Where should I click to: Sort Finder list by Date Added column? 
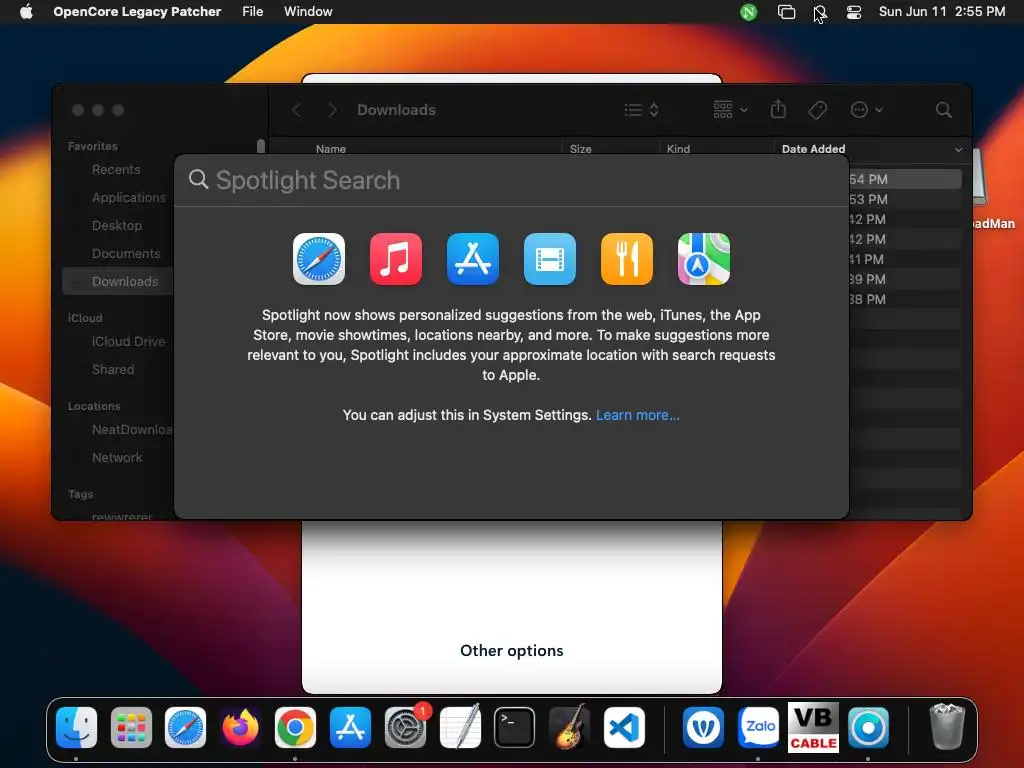814,149
